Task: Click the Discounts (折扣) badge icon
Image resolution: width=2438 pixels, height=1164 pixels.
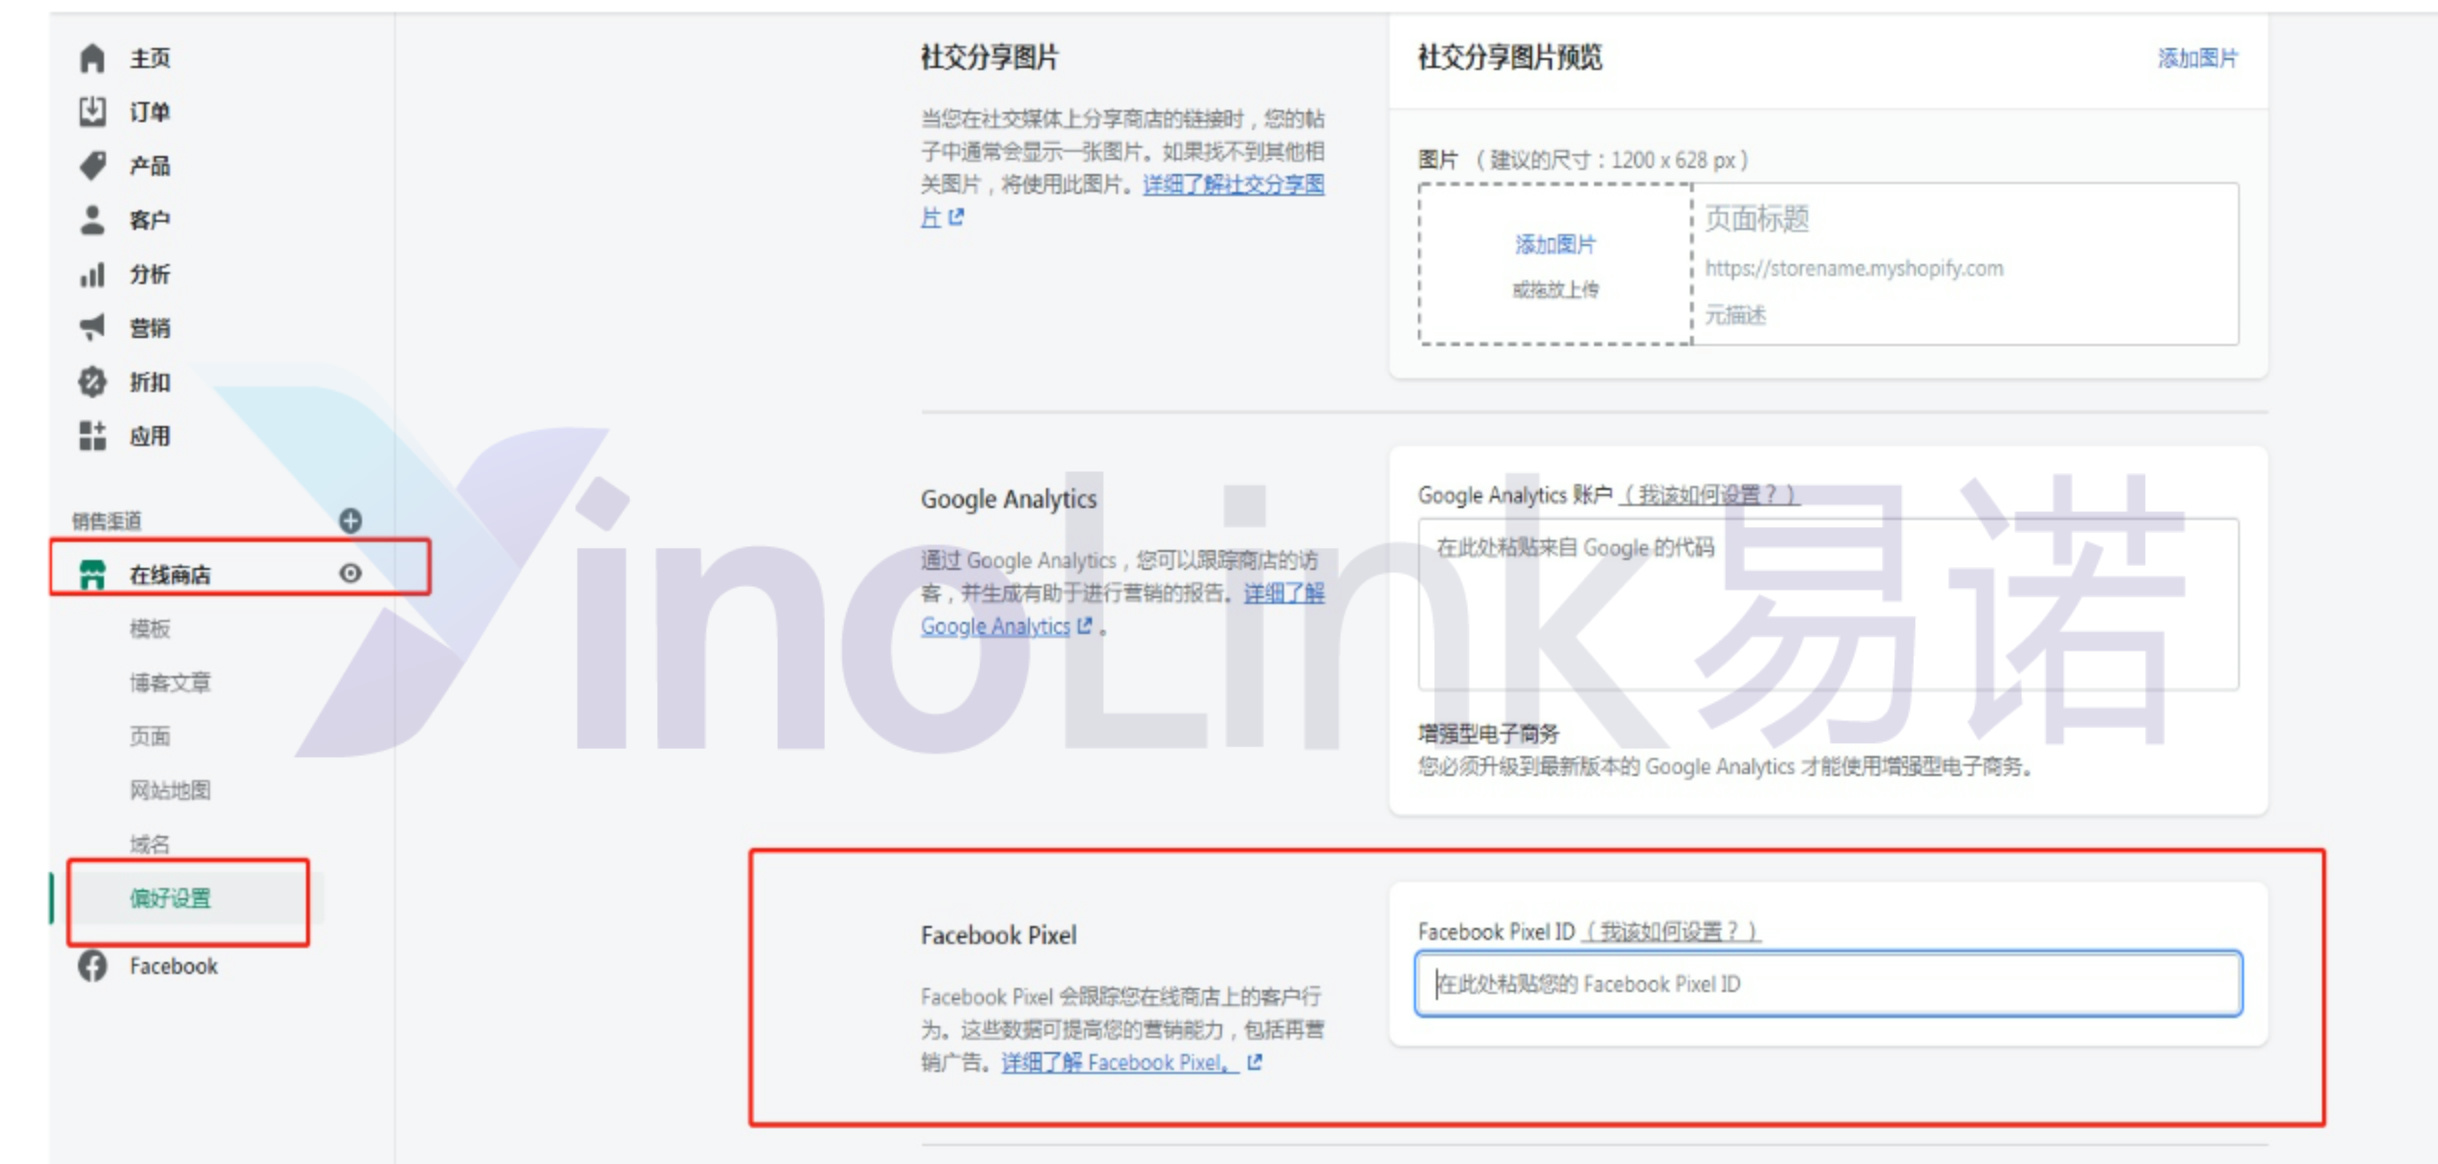Action: tap(92, 381)
